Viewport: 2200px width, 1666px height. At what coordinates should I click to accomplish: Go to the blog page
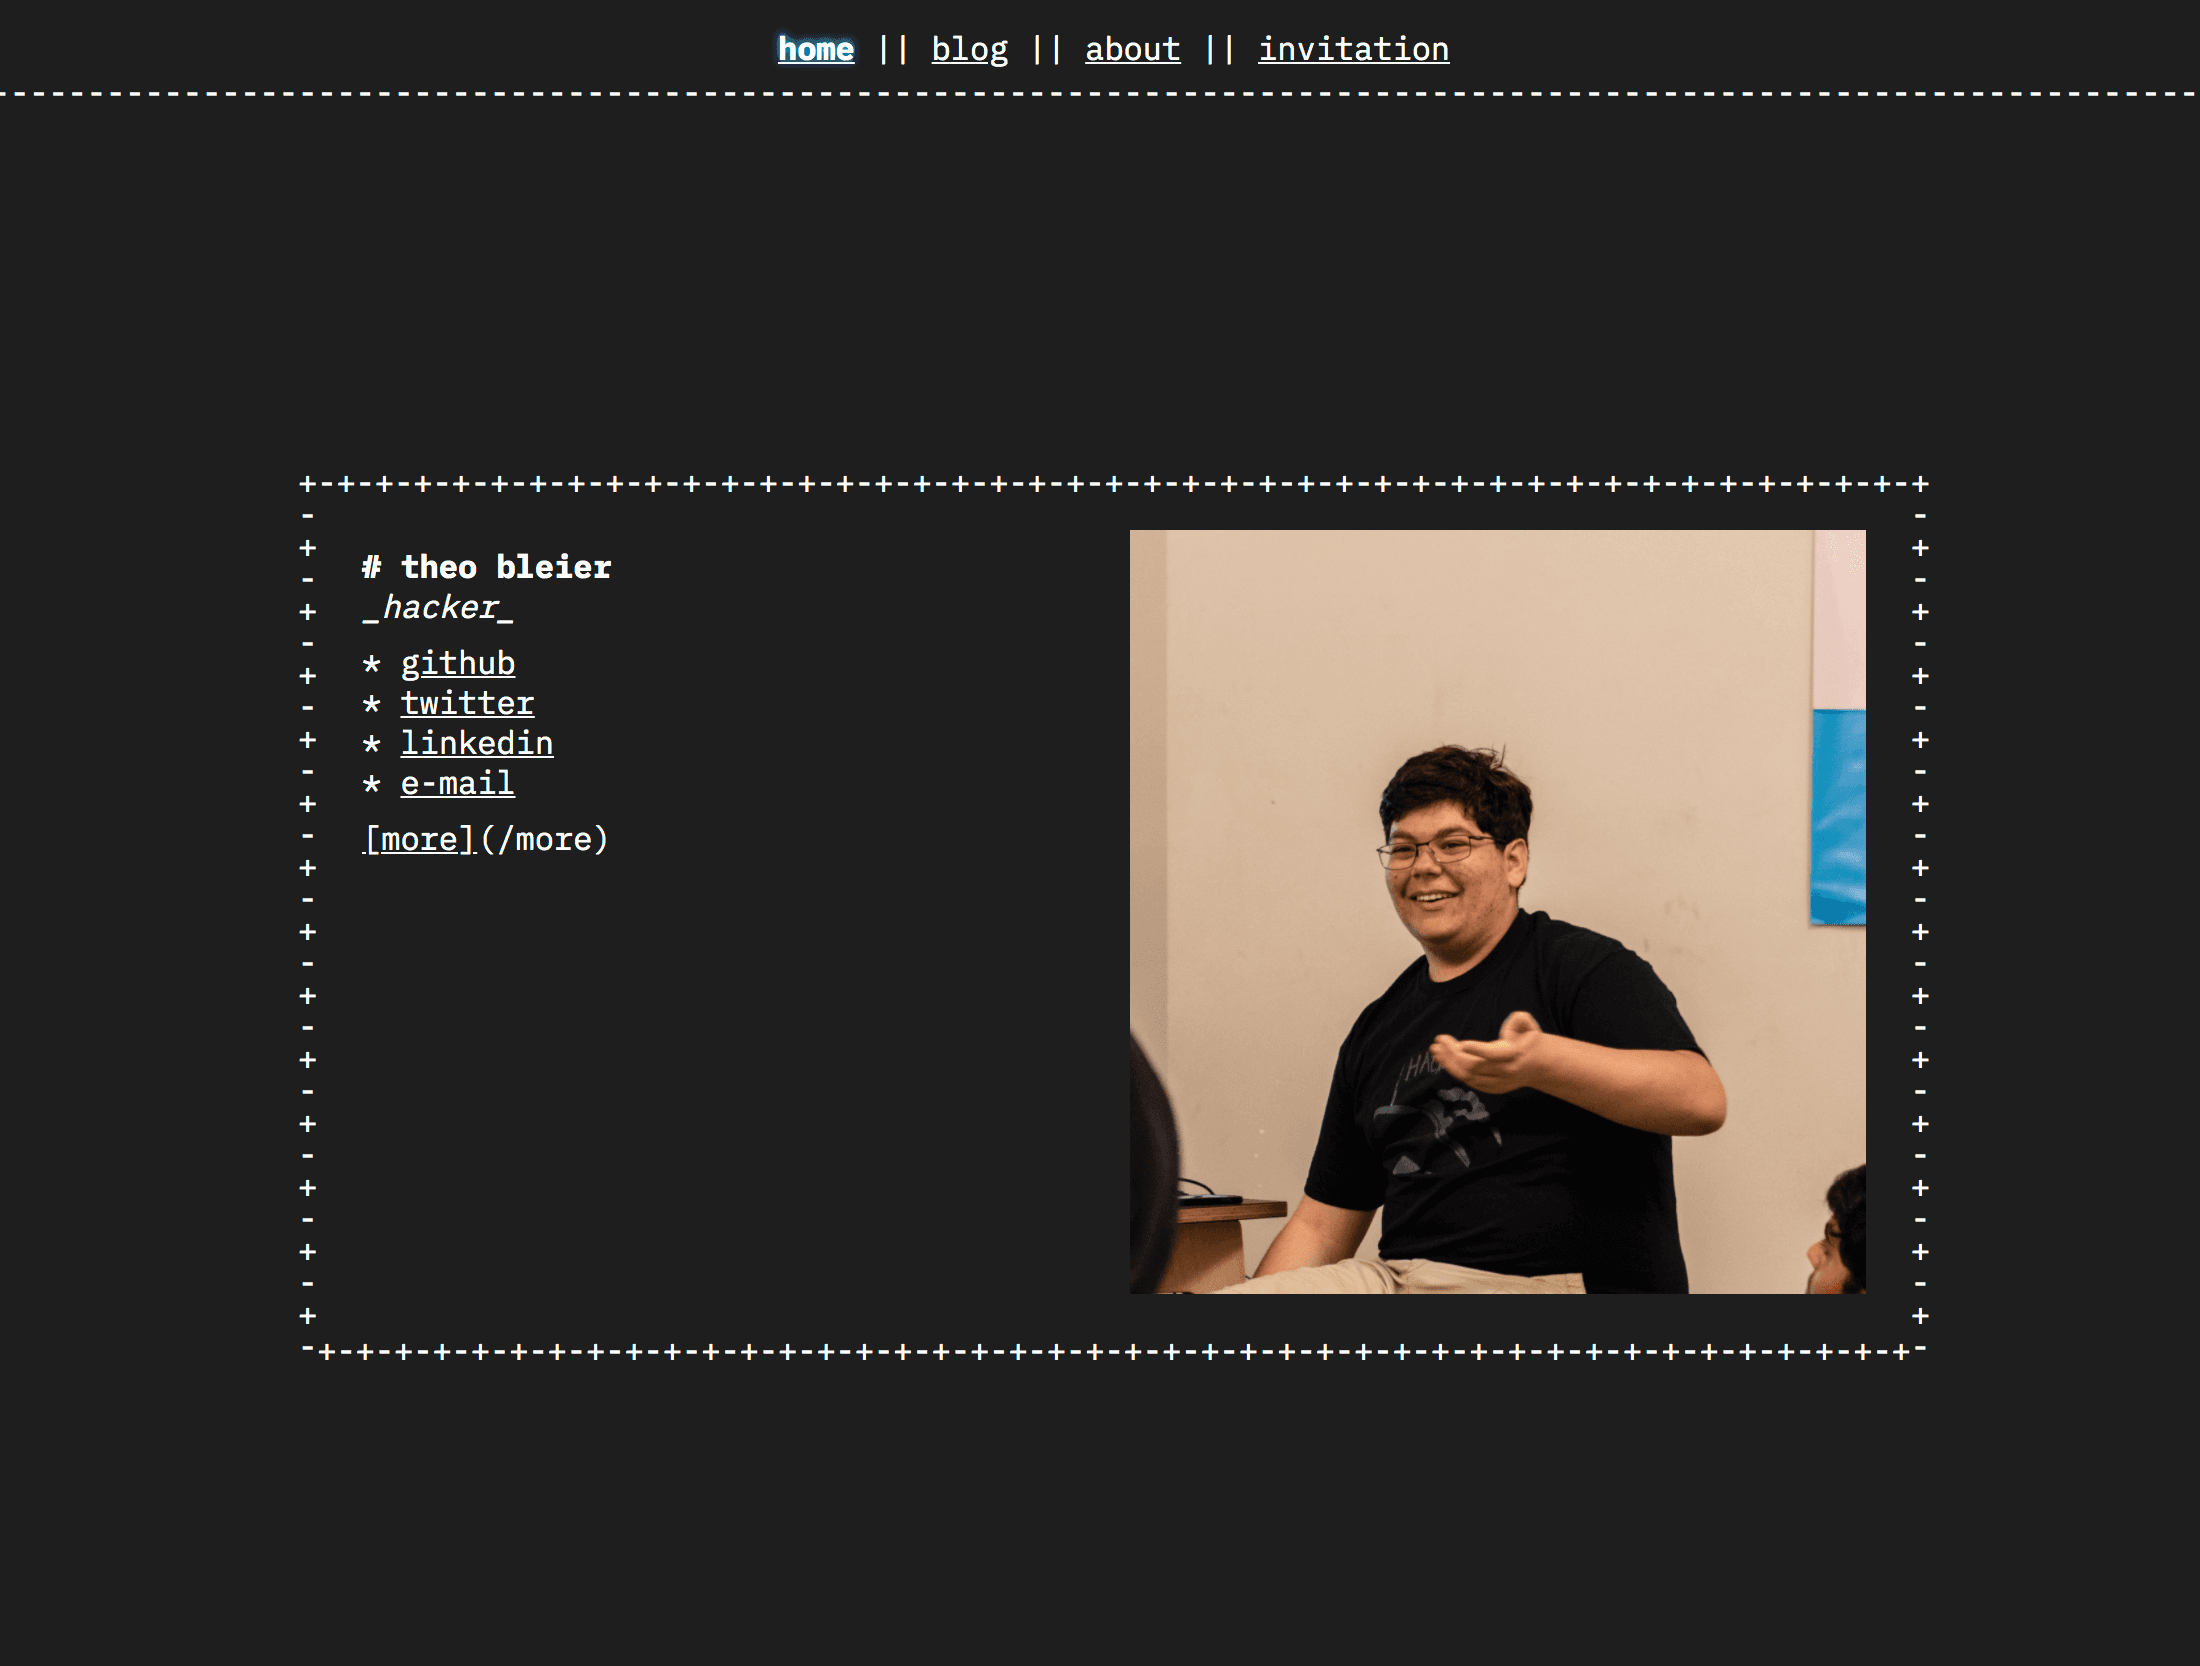(x=969, y=49)
